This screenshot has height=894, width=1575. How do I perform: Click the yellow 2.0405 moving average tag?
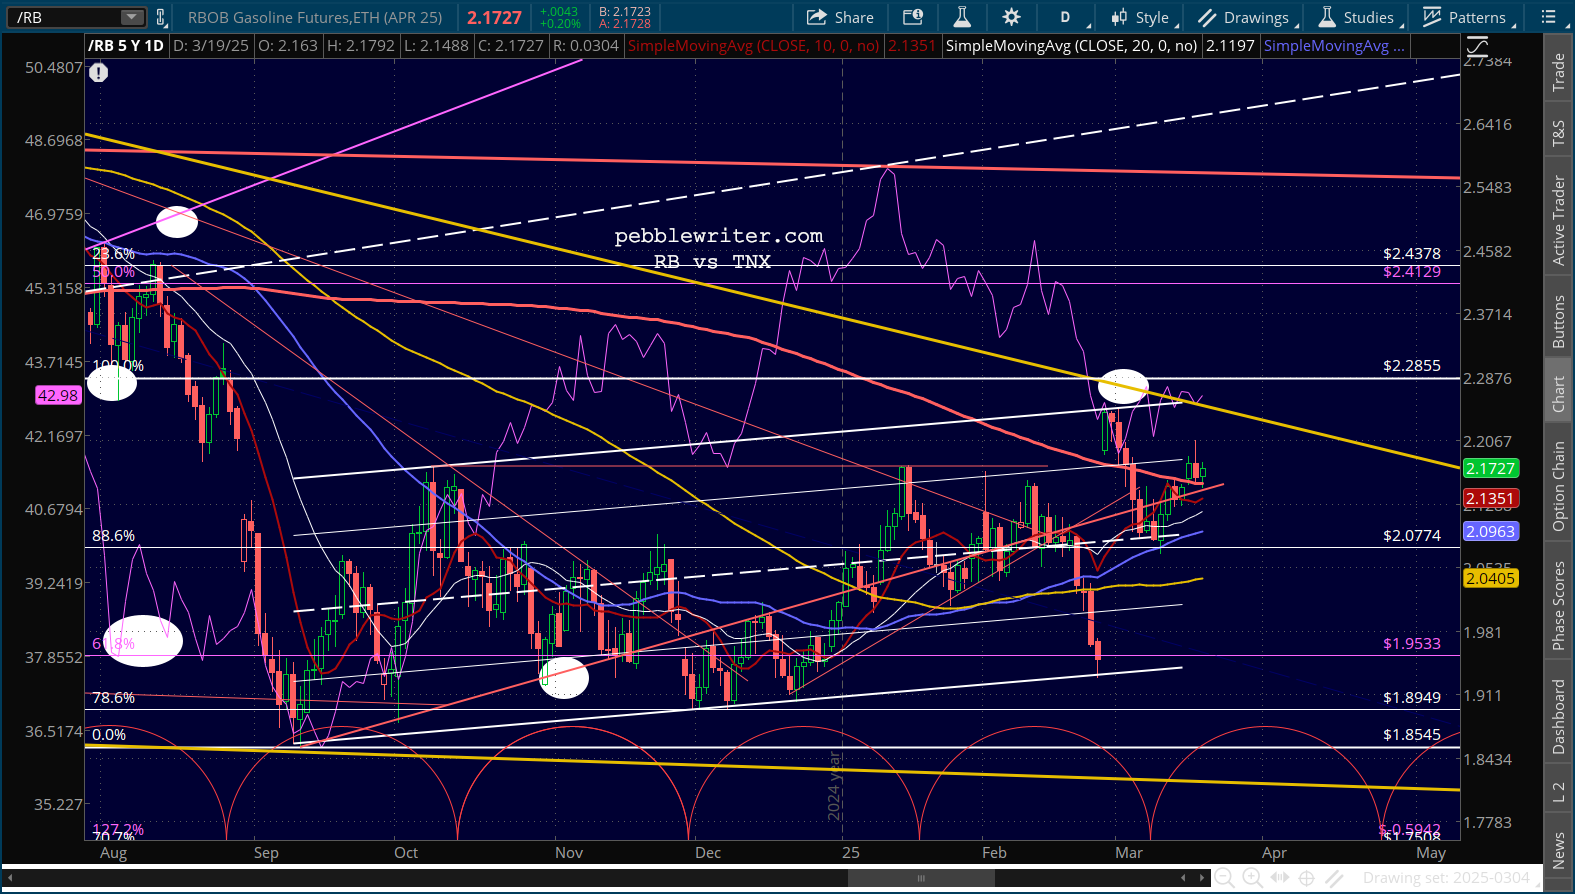1490,578
